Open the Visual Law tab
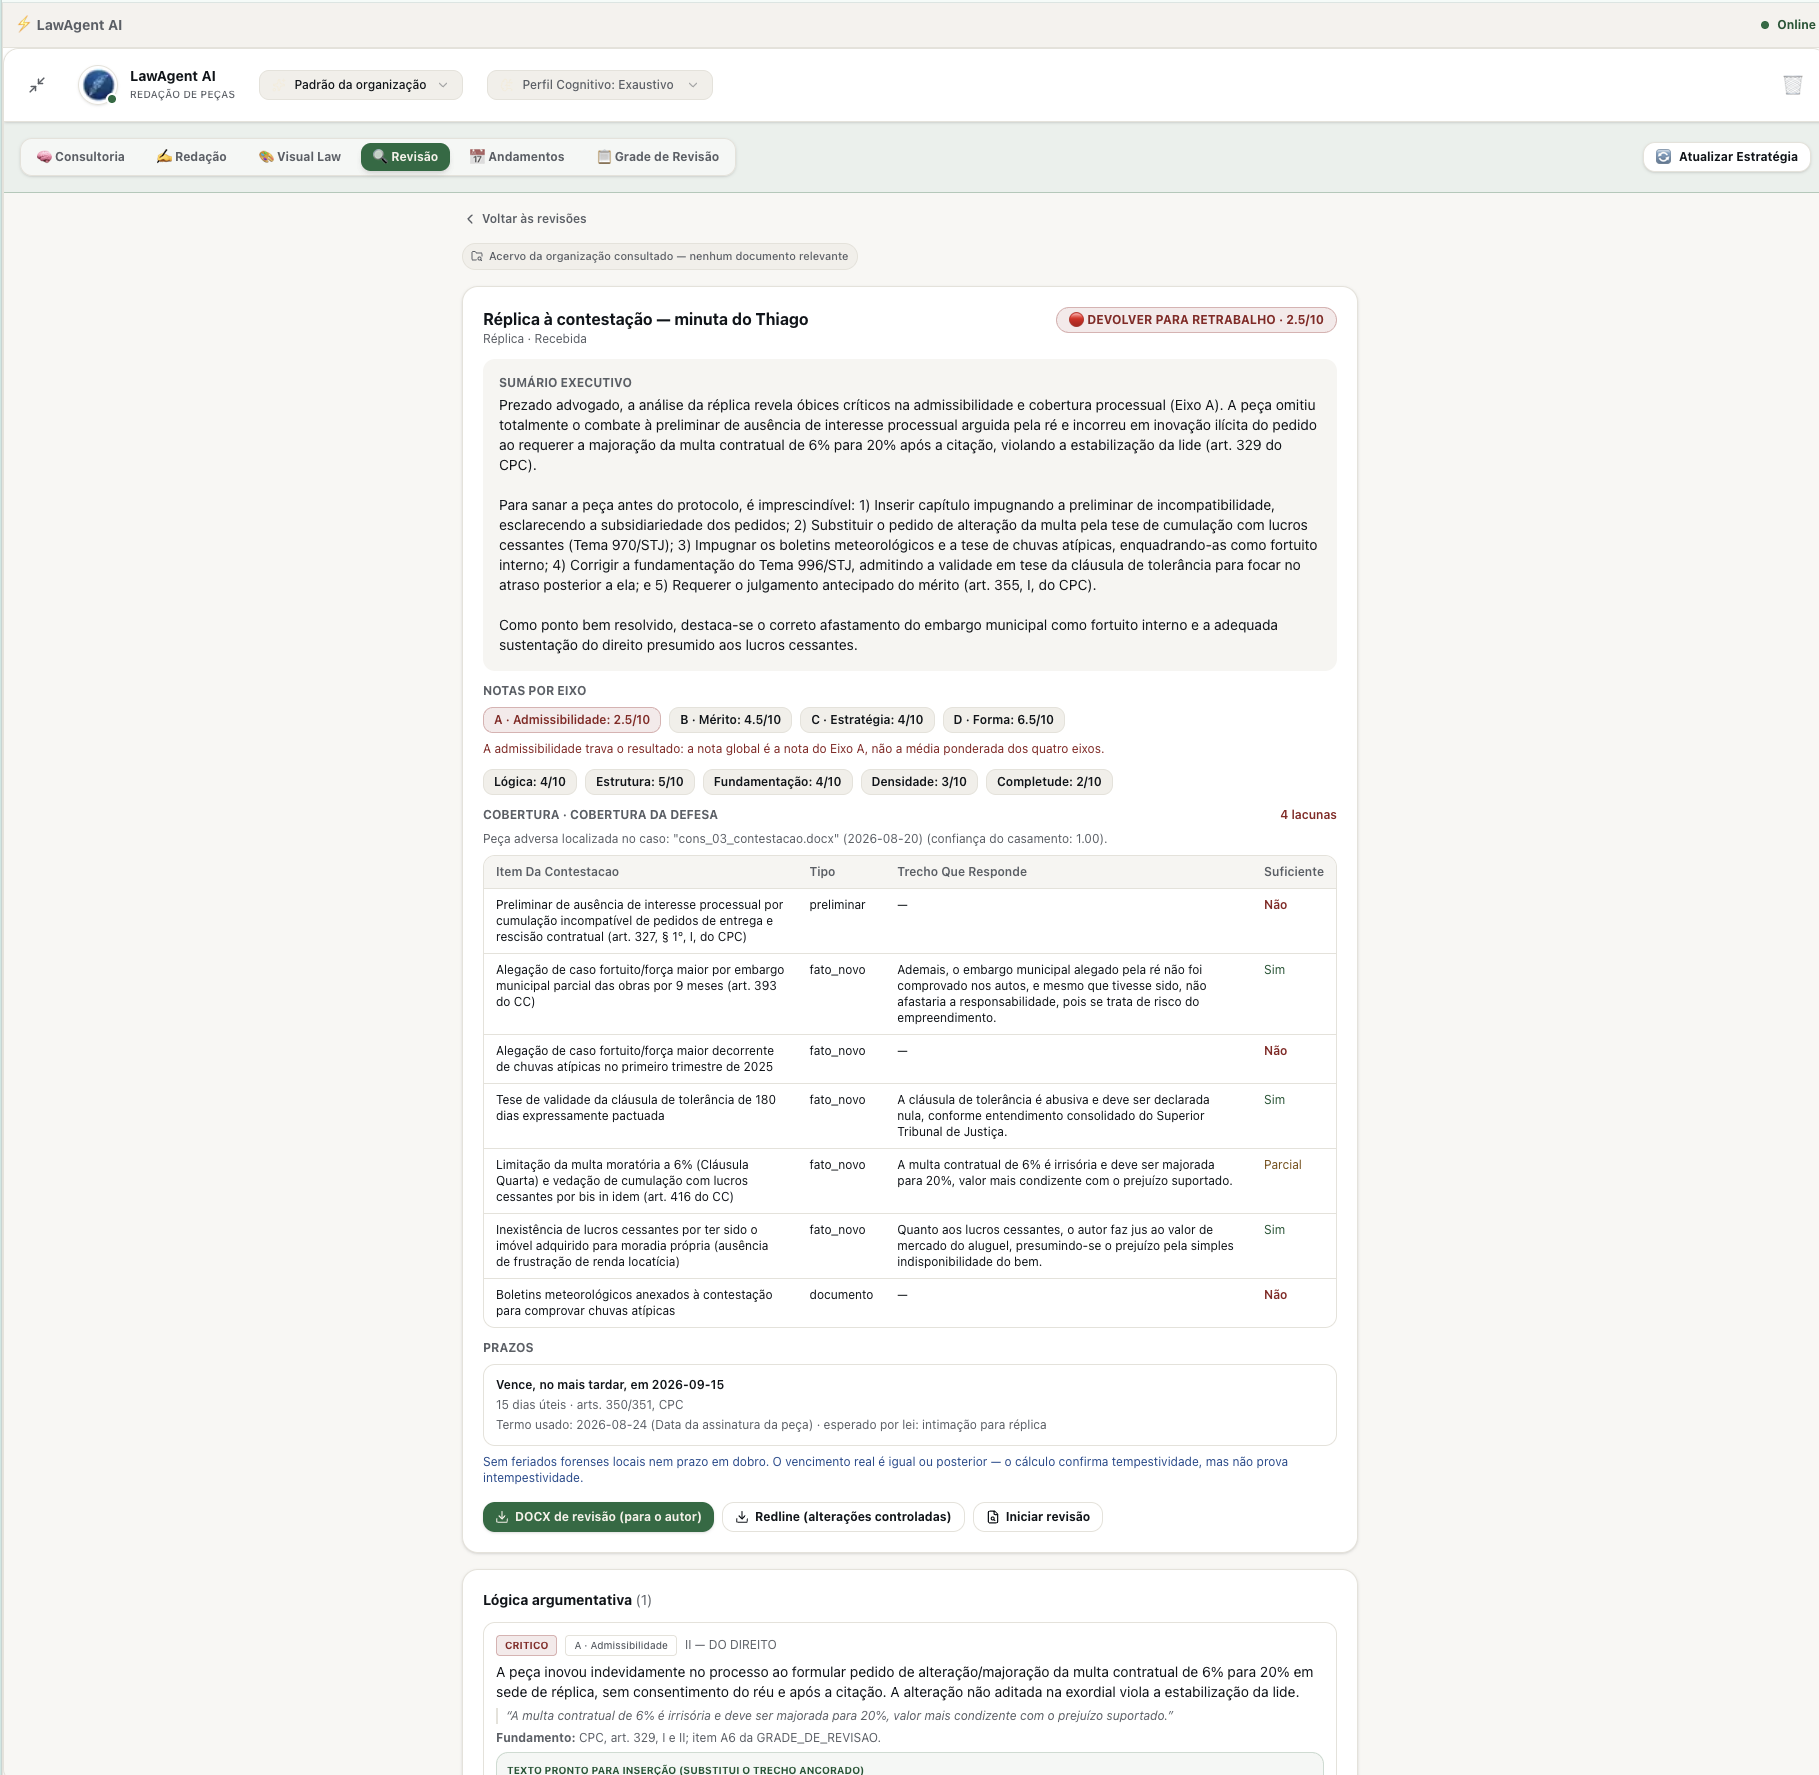The width and height of the screenshot is (1819, 1775). pyautogui.click(x=299, y=157)
